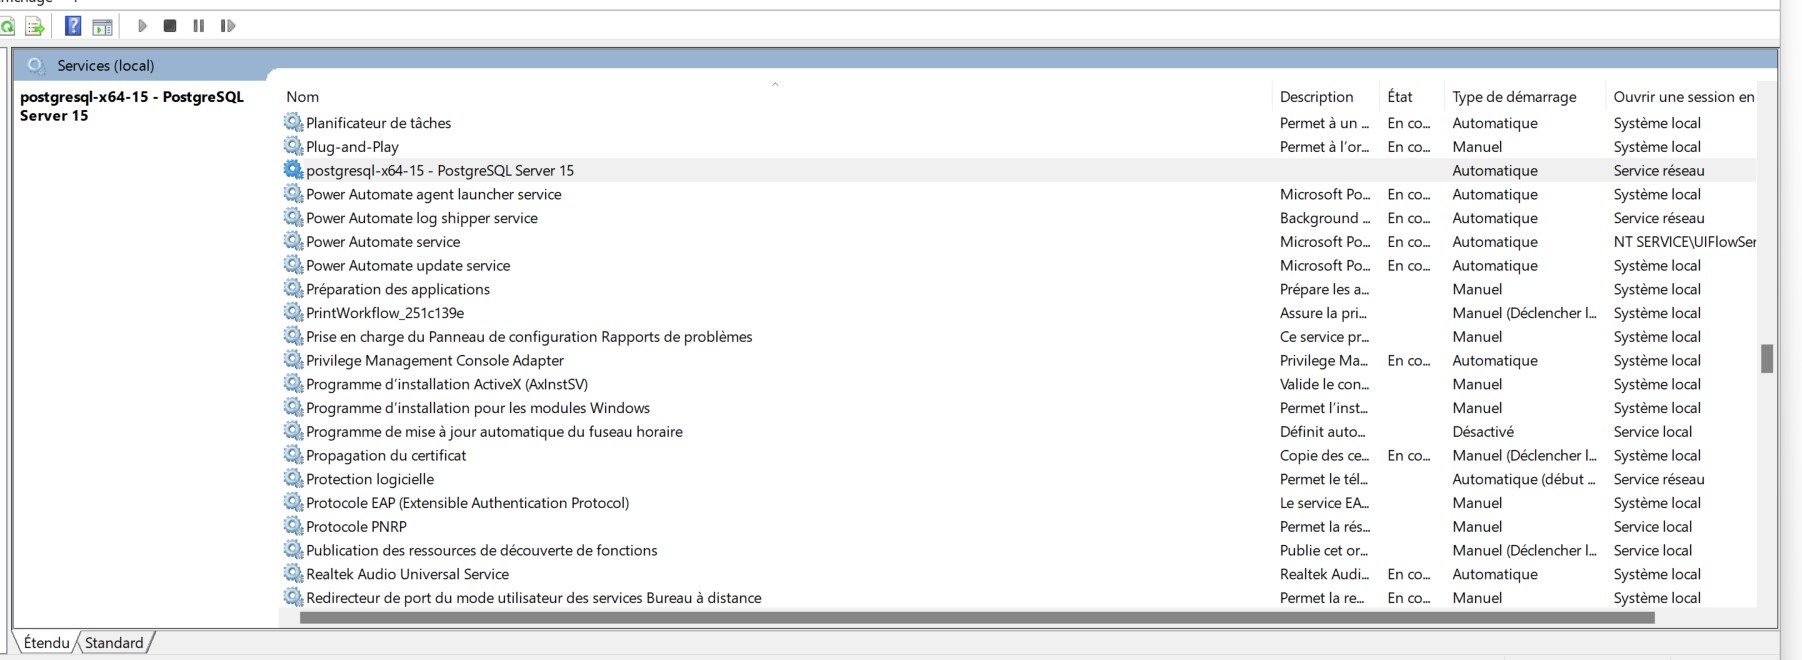This screenshot has height=660, width=1802.
Task: Click the gear icon of postgresql-x64-15 service
Action: (x=293, y=170)
